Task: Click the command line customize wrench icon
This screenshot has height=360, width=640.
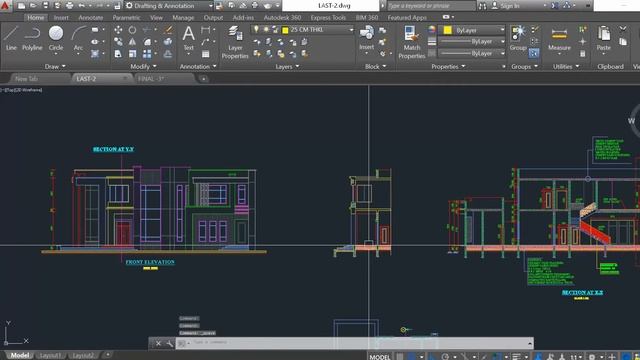Action: (x=169, y=343)
